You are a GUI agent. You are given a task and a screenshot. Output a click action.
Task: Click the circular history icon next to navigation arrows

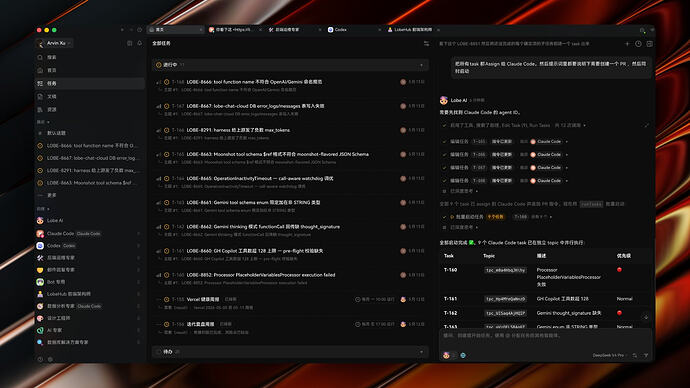[x=139, y=30]
